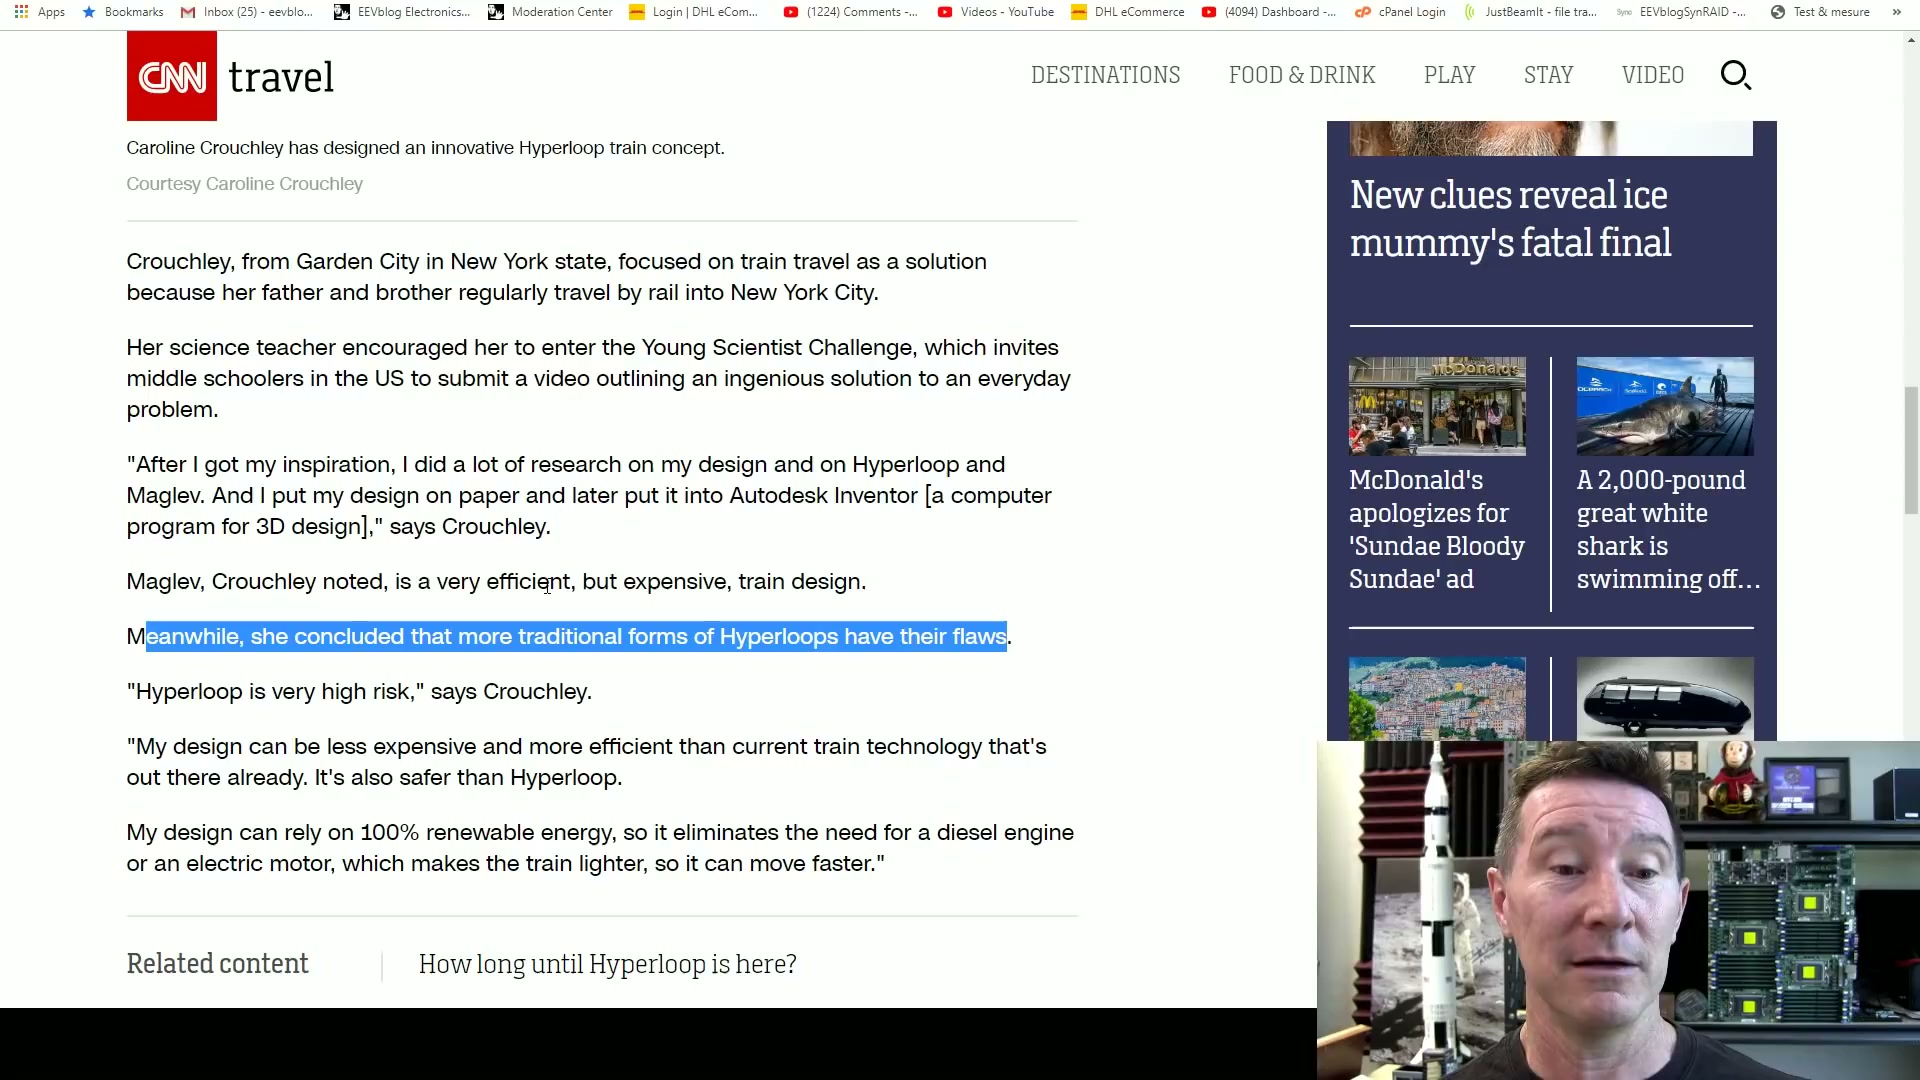This screenshot has height=1080, width=1920.
Task: Click the great white shark thumbnail
Action: [x=1665, y=406]
